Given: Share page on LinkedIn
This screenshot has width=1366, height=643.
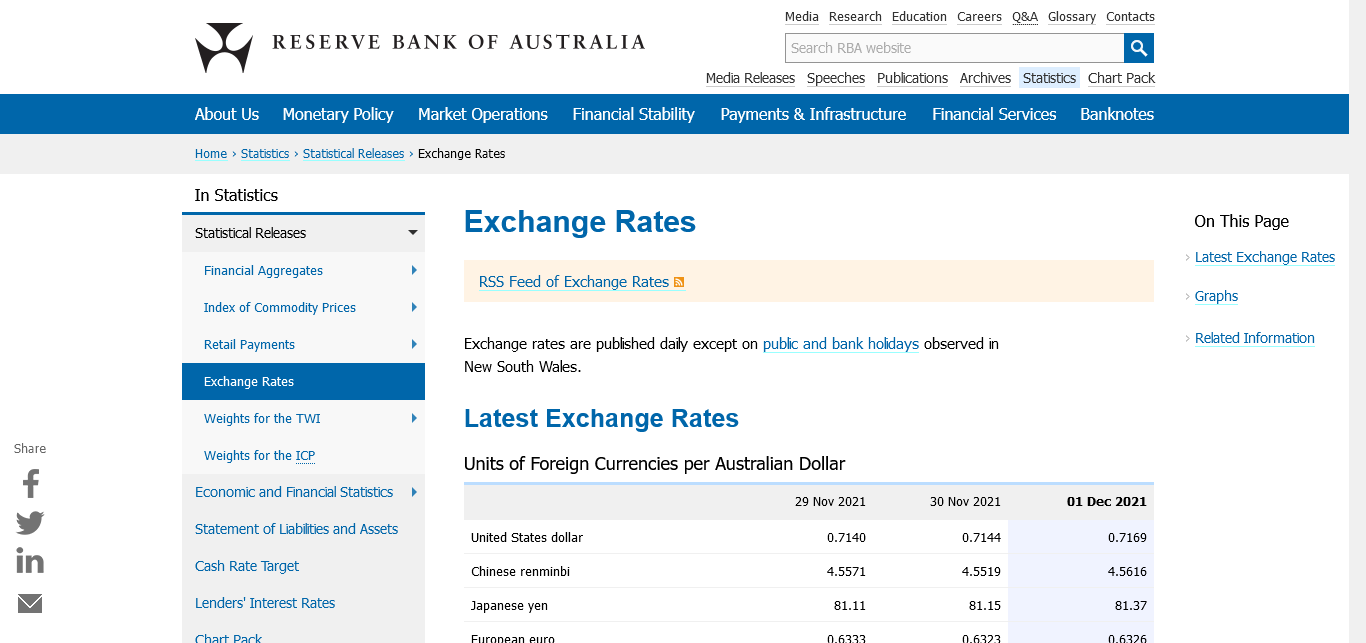Looking at the screenshot, I should click(x=30, y=562).
